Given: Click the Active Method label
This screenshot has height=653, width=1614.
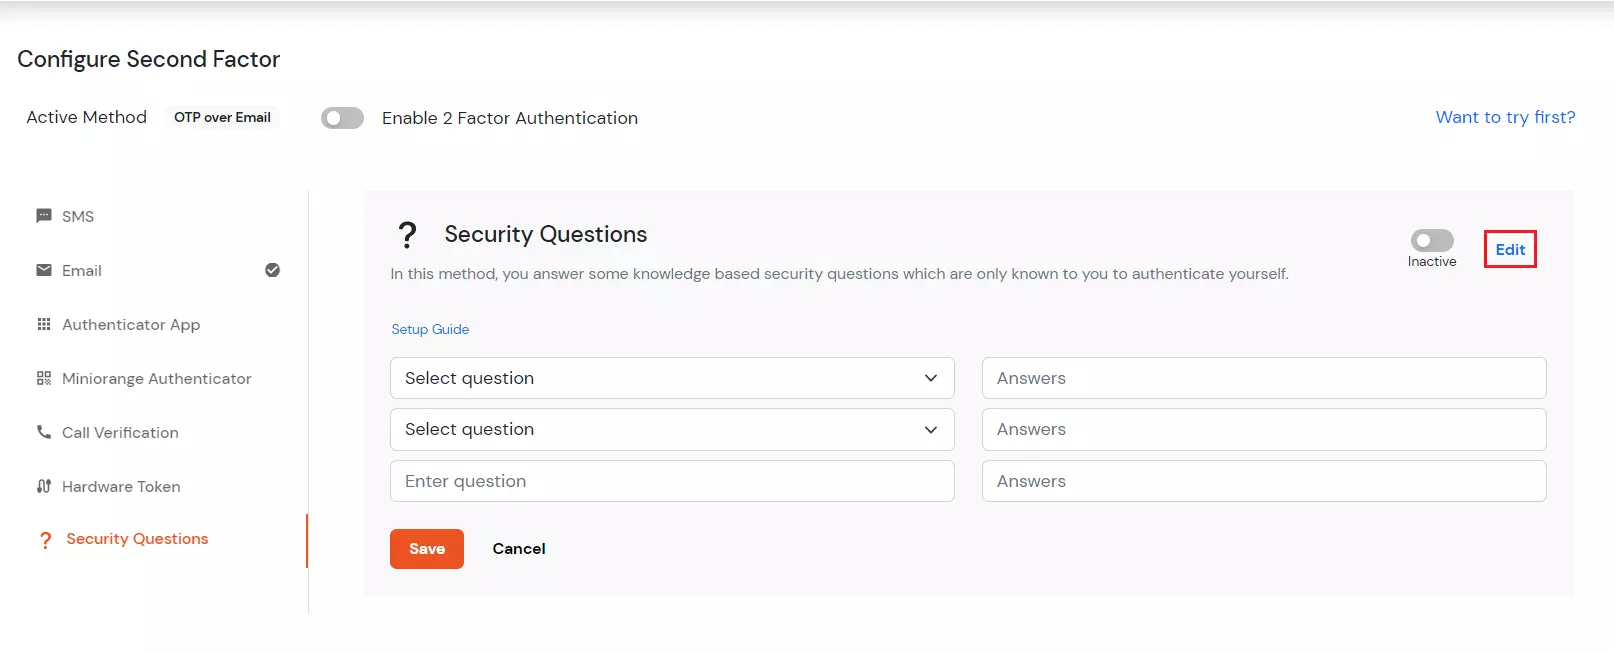Looking at the screenshot, I should coord(87,117).
